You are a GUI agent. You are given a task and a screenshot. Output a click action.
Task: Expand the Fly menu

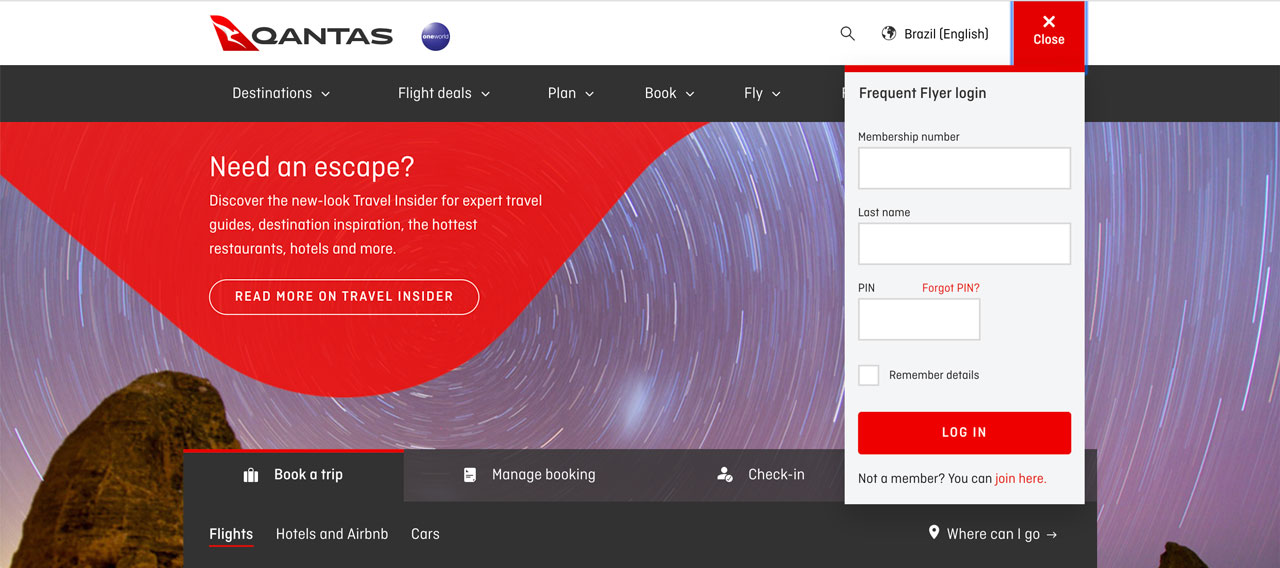[x=762, y=93]
